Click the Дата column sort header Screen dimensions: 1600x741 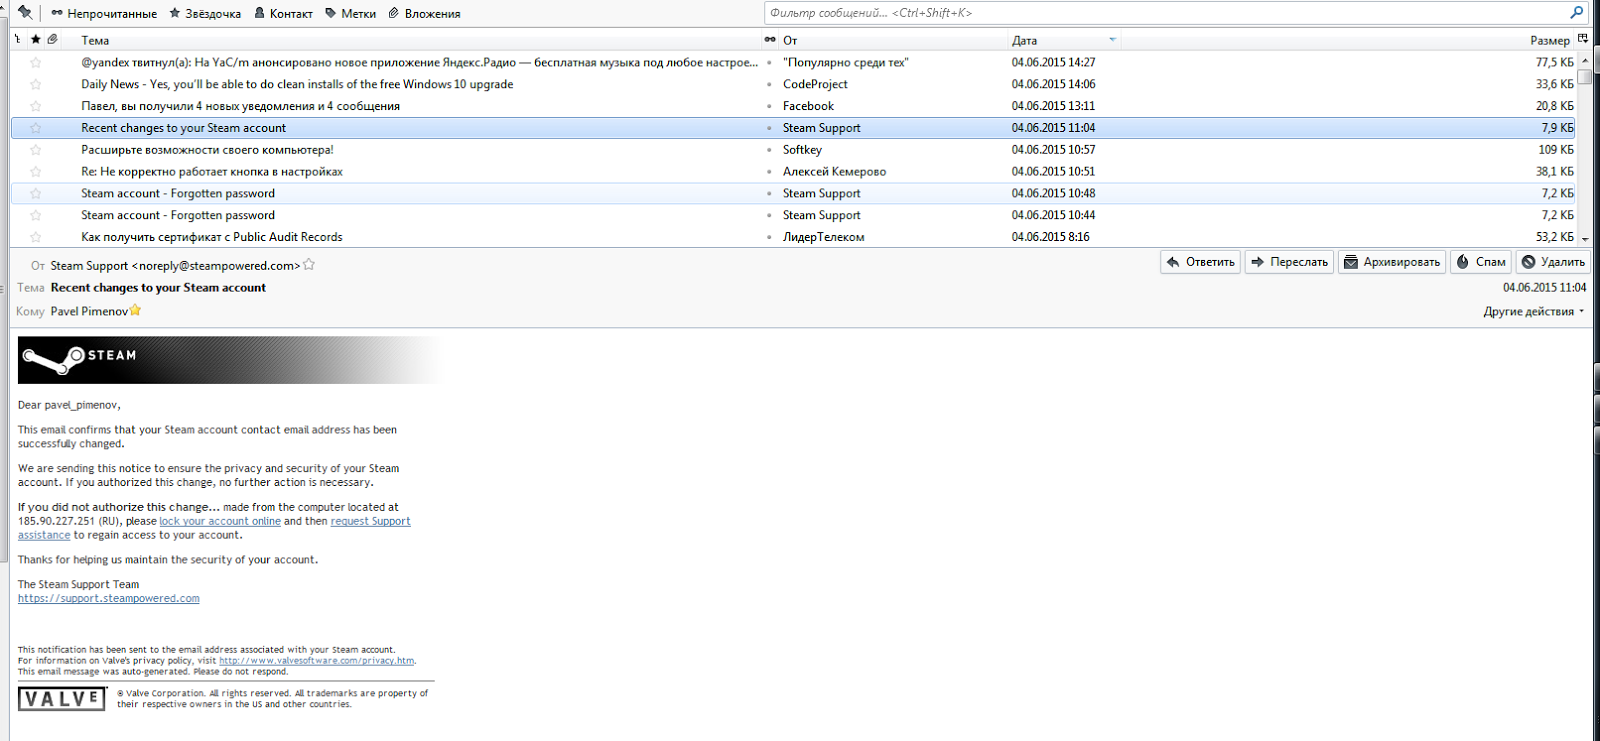click(x=1064, y=40)
